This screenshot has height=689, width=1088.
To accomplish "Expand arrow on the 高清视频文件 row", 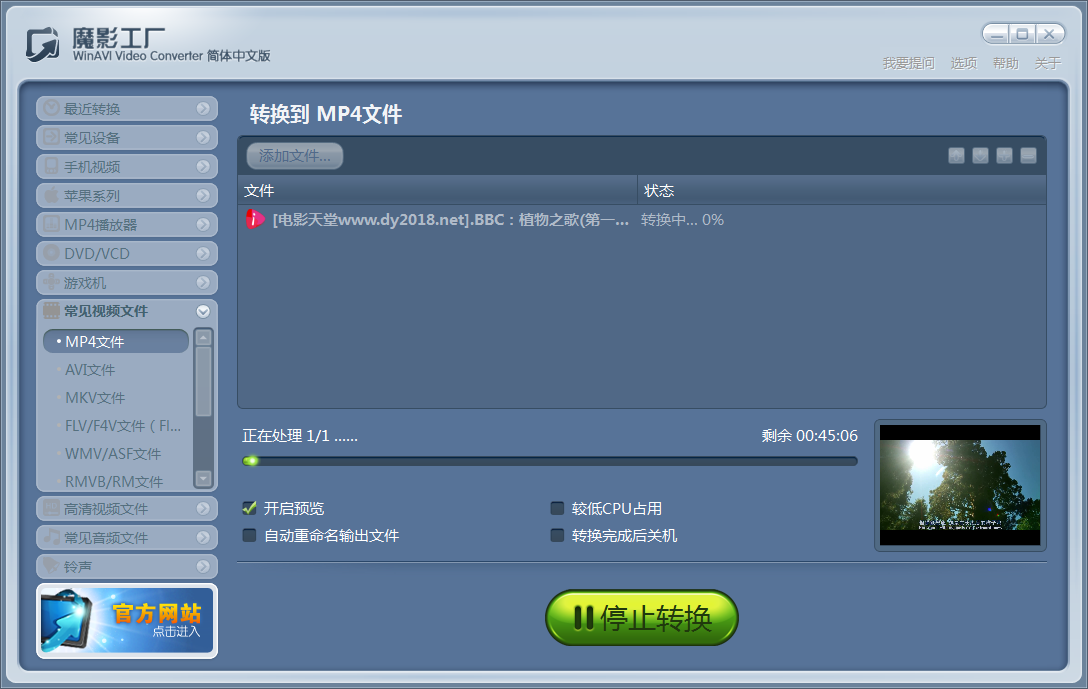I will [203, 509].
